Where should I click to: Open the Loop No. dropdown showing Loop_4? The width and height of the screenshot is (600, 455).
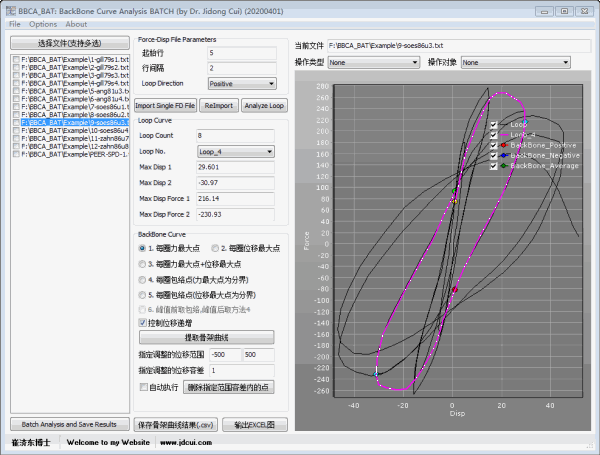(x=236, y=152)
